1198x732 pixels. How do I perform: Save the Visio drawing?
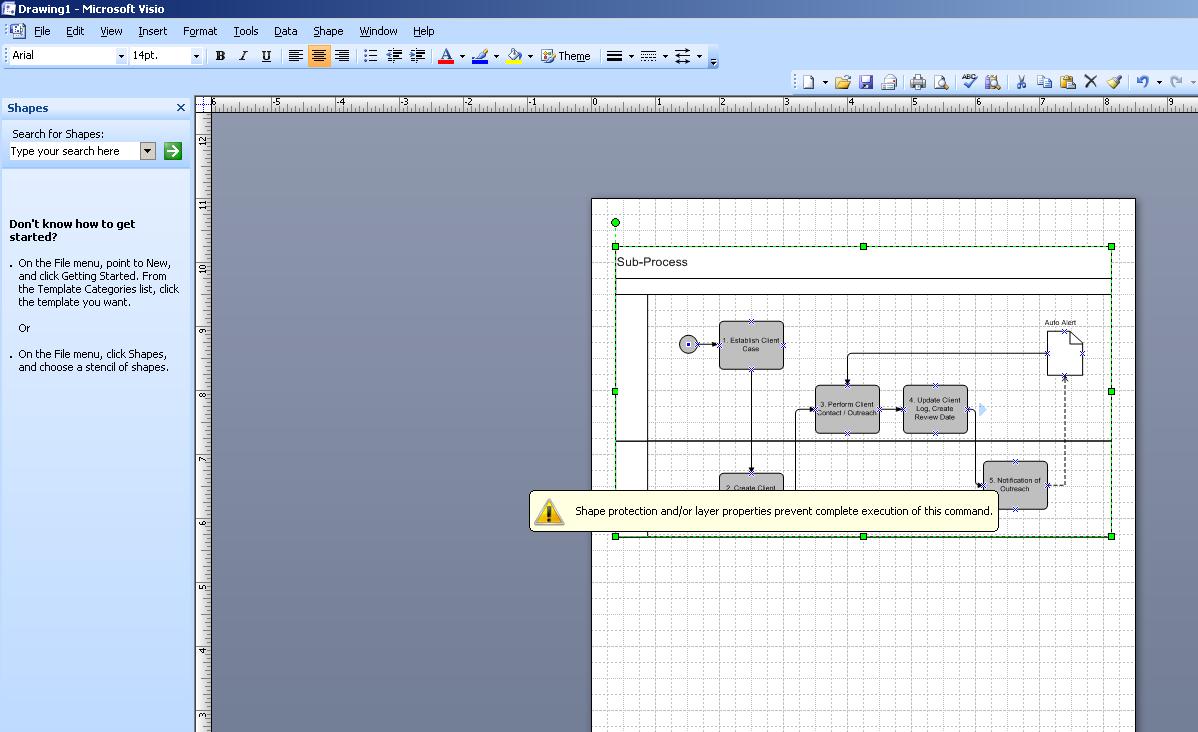click(x=866, y=81)
